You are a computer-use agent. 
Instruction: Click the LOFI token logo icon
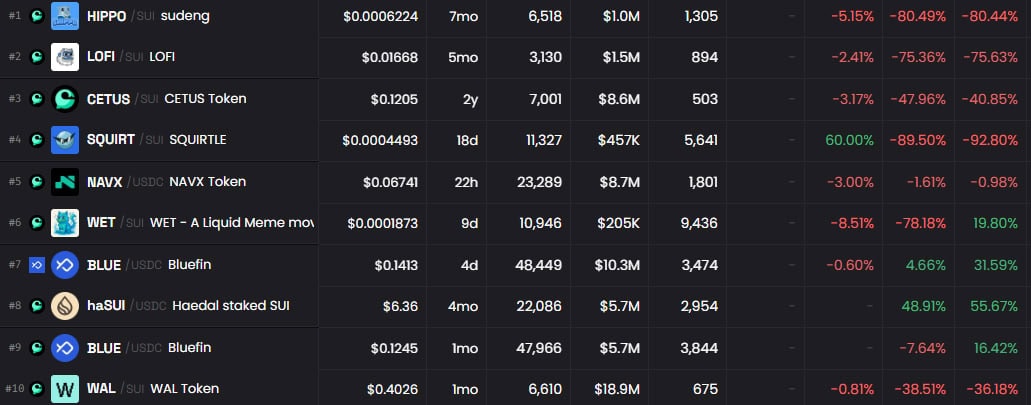pos(64,57)
